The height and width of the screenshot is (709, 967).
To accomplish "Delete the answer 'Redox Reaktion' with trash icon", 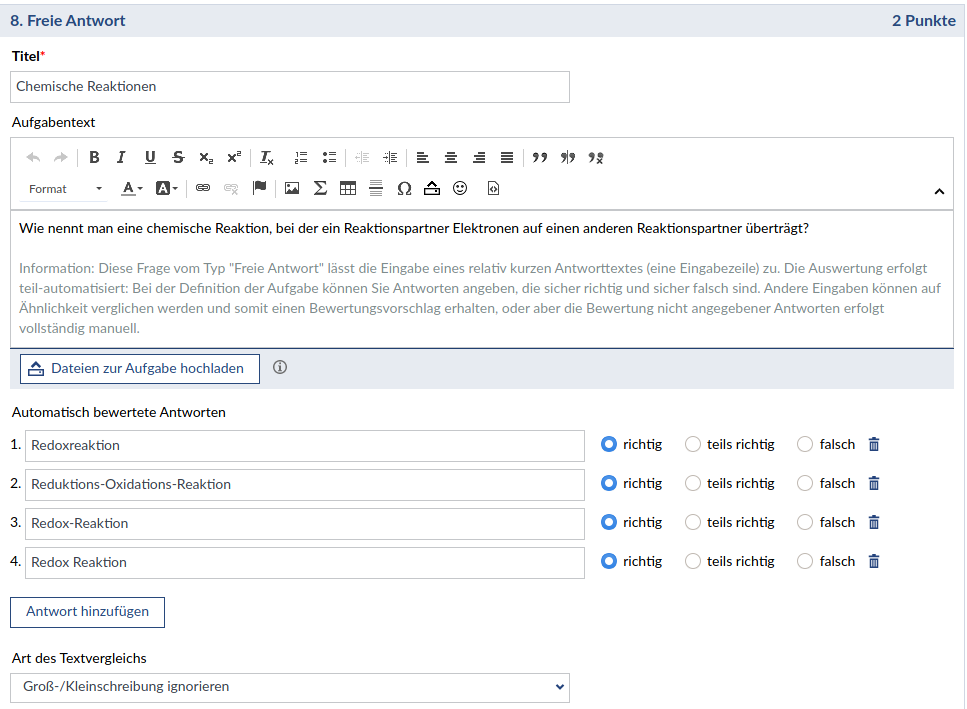I will (x=874, y=562).
